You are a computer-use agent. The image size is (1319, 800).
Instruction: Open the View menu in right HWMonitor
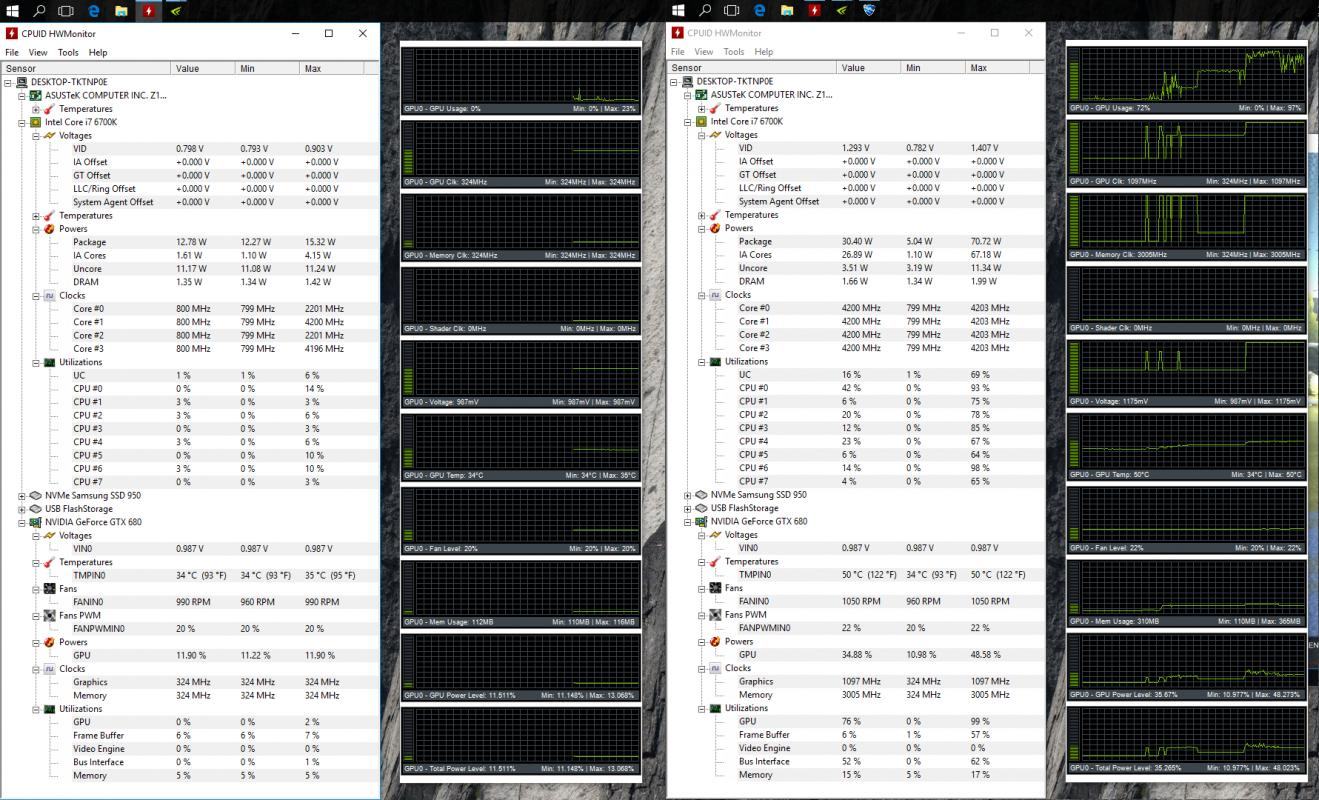point(704,51)
